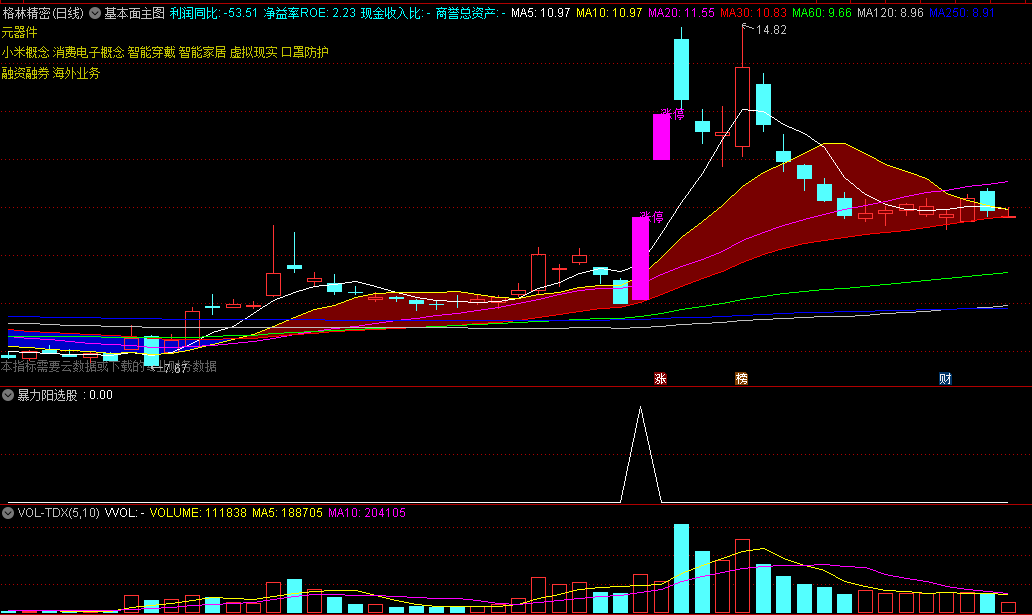The height and width of the screenshot is (615, 1032).
Task: Click the 榜 event marker icon
Action: click(741, 379)
